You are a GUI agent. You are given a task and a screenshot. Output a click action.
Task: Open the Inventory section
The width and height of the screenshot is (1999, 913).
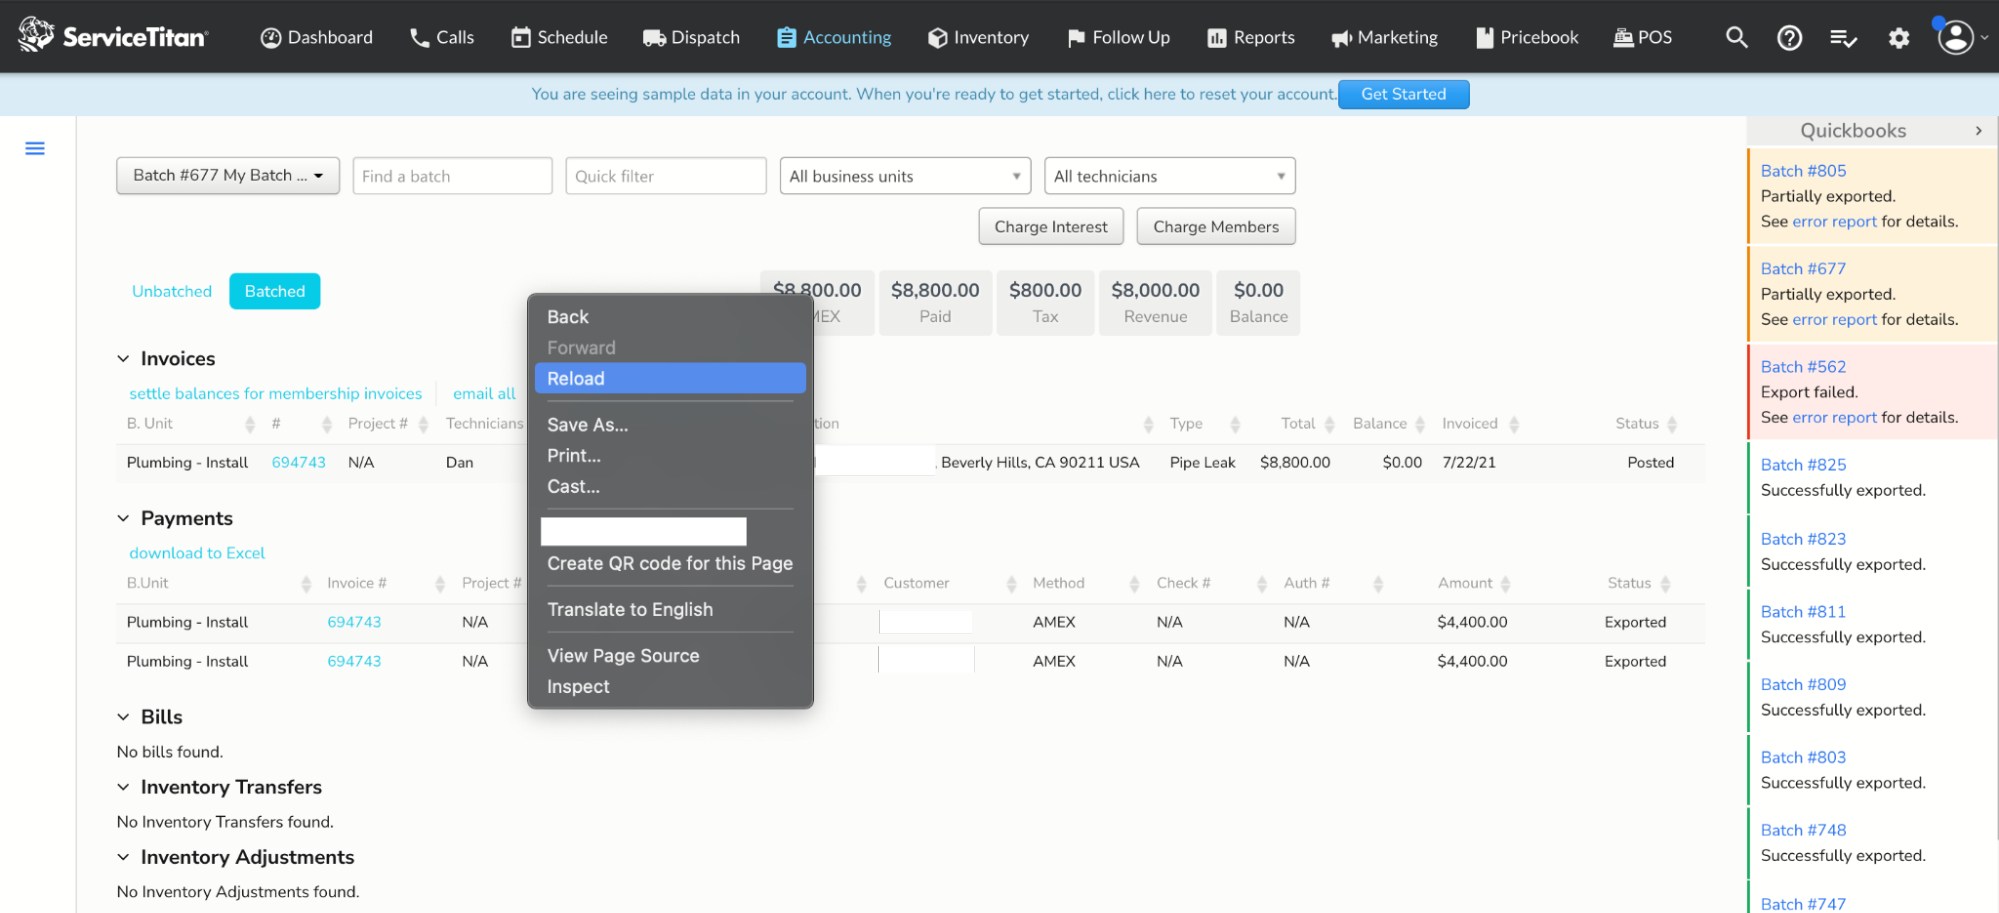(x=978, y=37)
